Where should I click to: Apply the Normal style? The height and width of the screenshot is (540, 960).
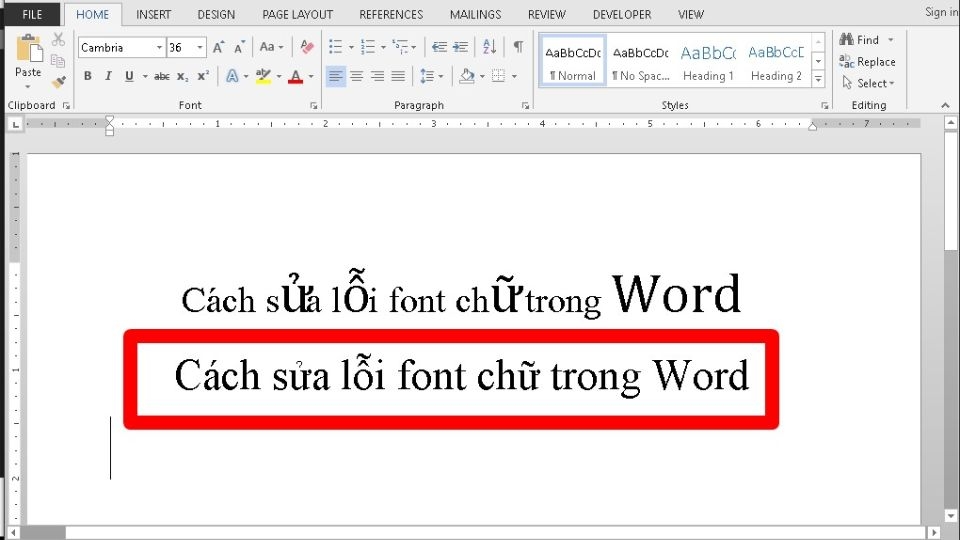pyautogui.click(x=573, y=60)
